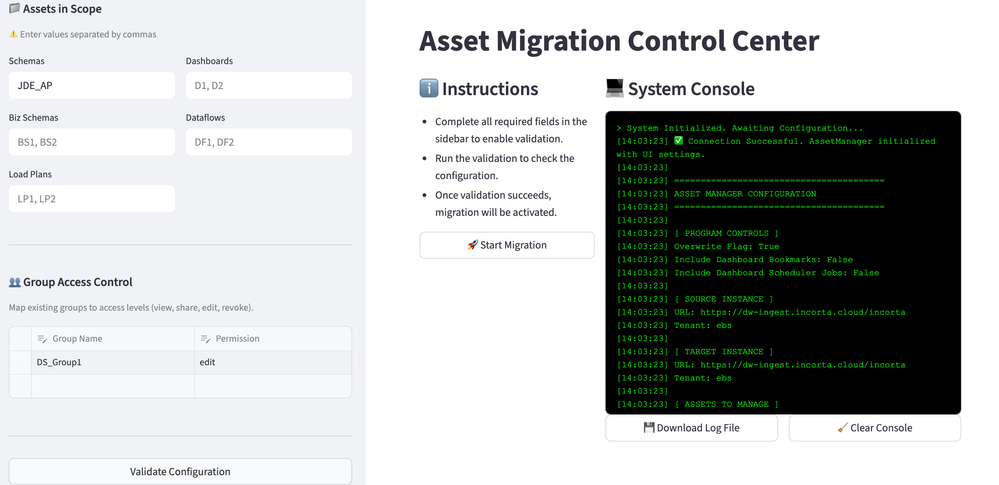Image resolution: width=999 pixels, height=485 pixels.
Task: Click the System Initialized console line
Action: pyautogui.click(x=740, y=128)
